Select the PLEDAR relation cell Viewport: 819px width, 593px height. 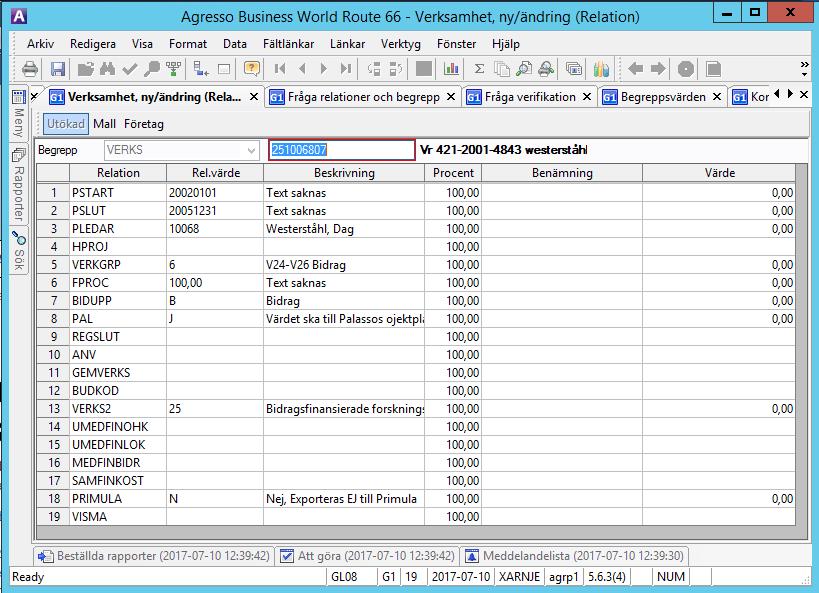coord(118,229)
